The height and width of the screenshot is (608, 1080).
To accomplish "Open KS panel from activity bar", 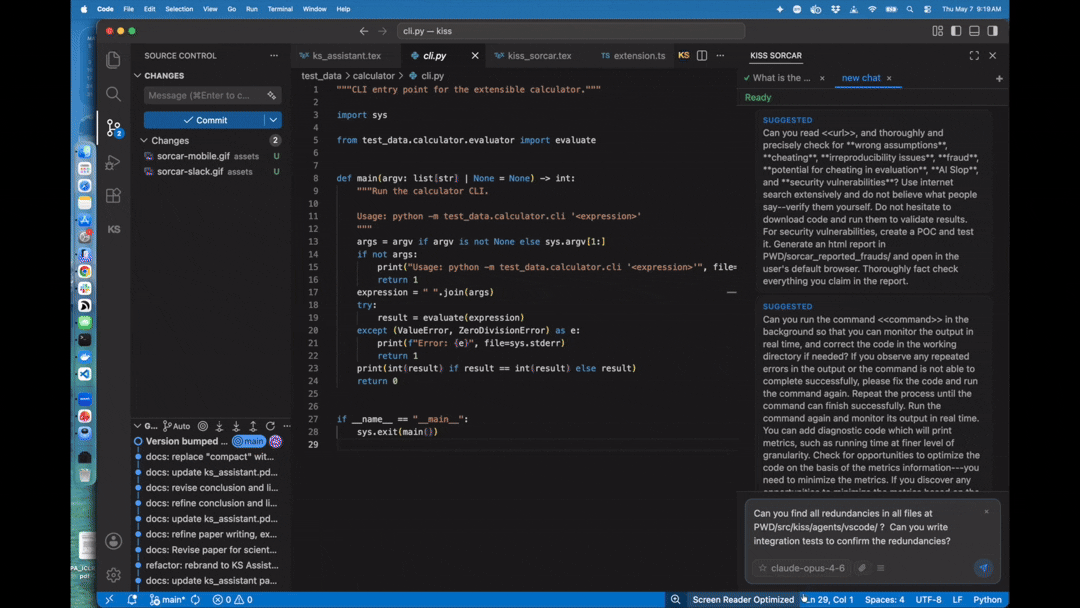I will [x=113, y=229].
